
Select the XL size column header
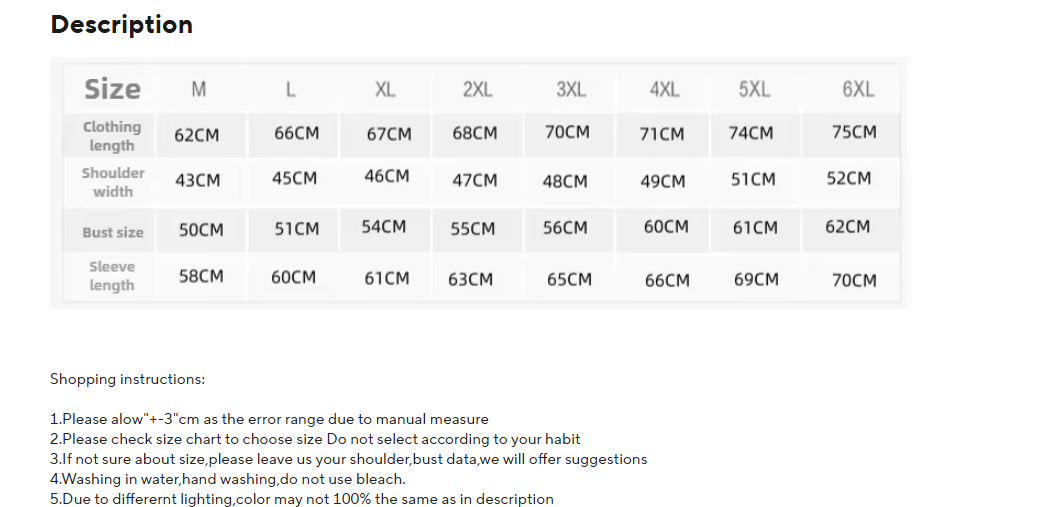point(385,90)
